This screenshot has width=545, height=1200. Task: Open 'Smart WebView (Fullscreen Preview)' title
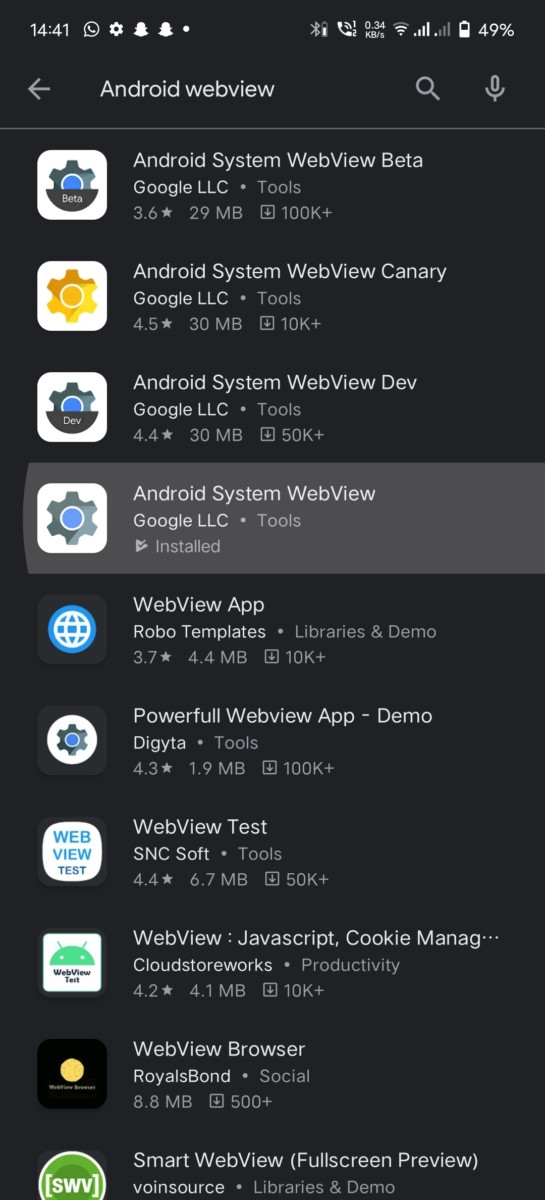click(x=306, y=1160)
